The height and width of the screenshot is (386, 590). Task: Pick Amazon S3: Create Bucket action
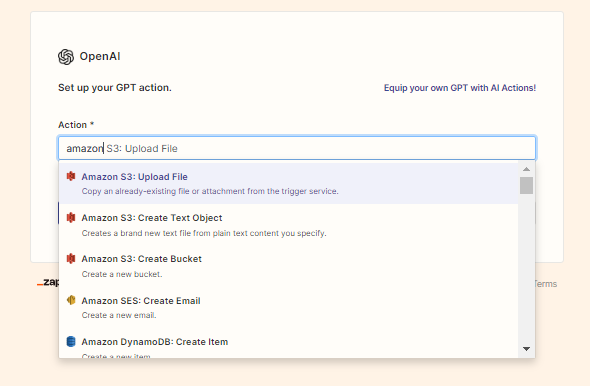[x=288, y=266]
